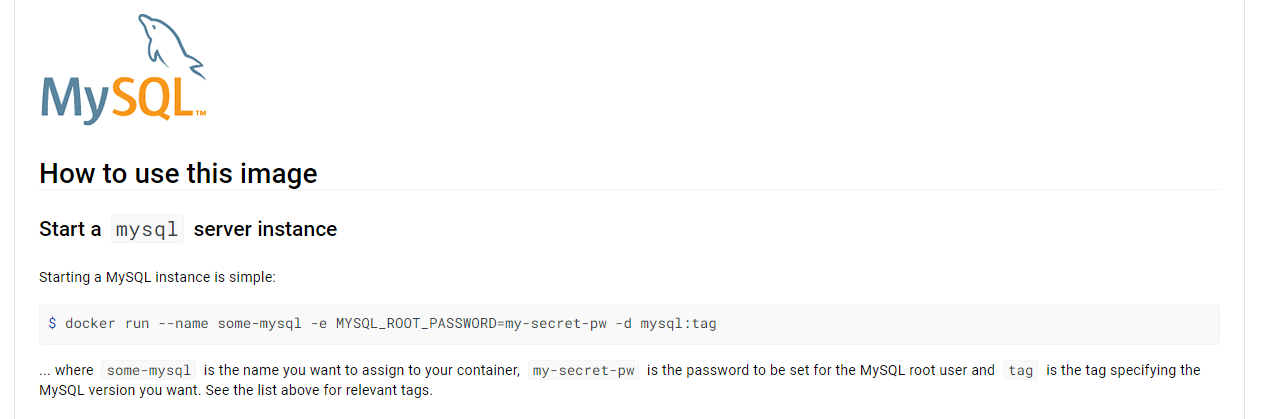Click the inline 'some-mysql' code in the paragraph
This screenshot has width=1266, height=419.
point(148,370)
